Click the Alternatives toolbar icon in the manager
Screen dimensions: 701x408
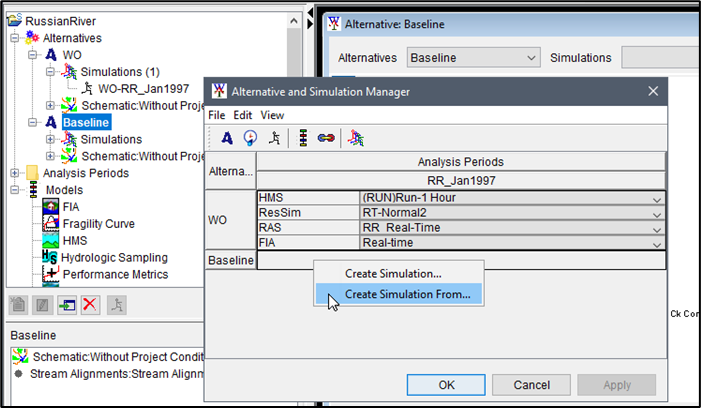click(227, 138)
